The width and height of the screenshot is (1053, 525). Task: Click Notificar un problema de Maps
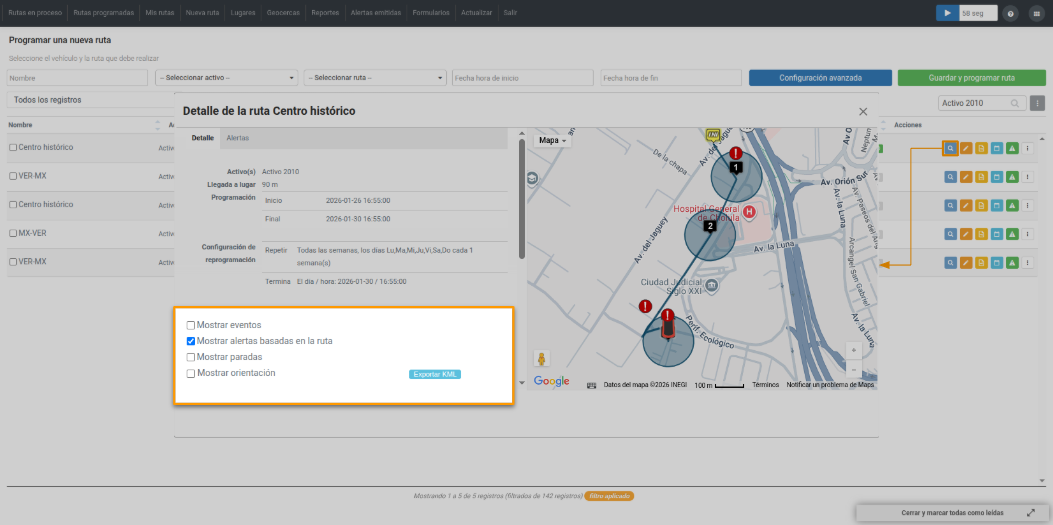click(830, 385)
